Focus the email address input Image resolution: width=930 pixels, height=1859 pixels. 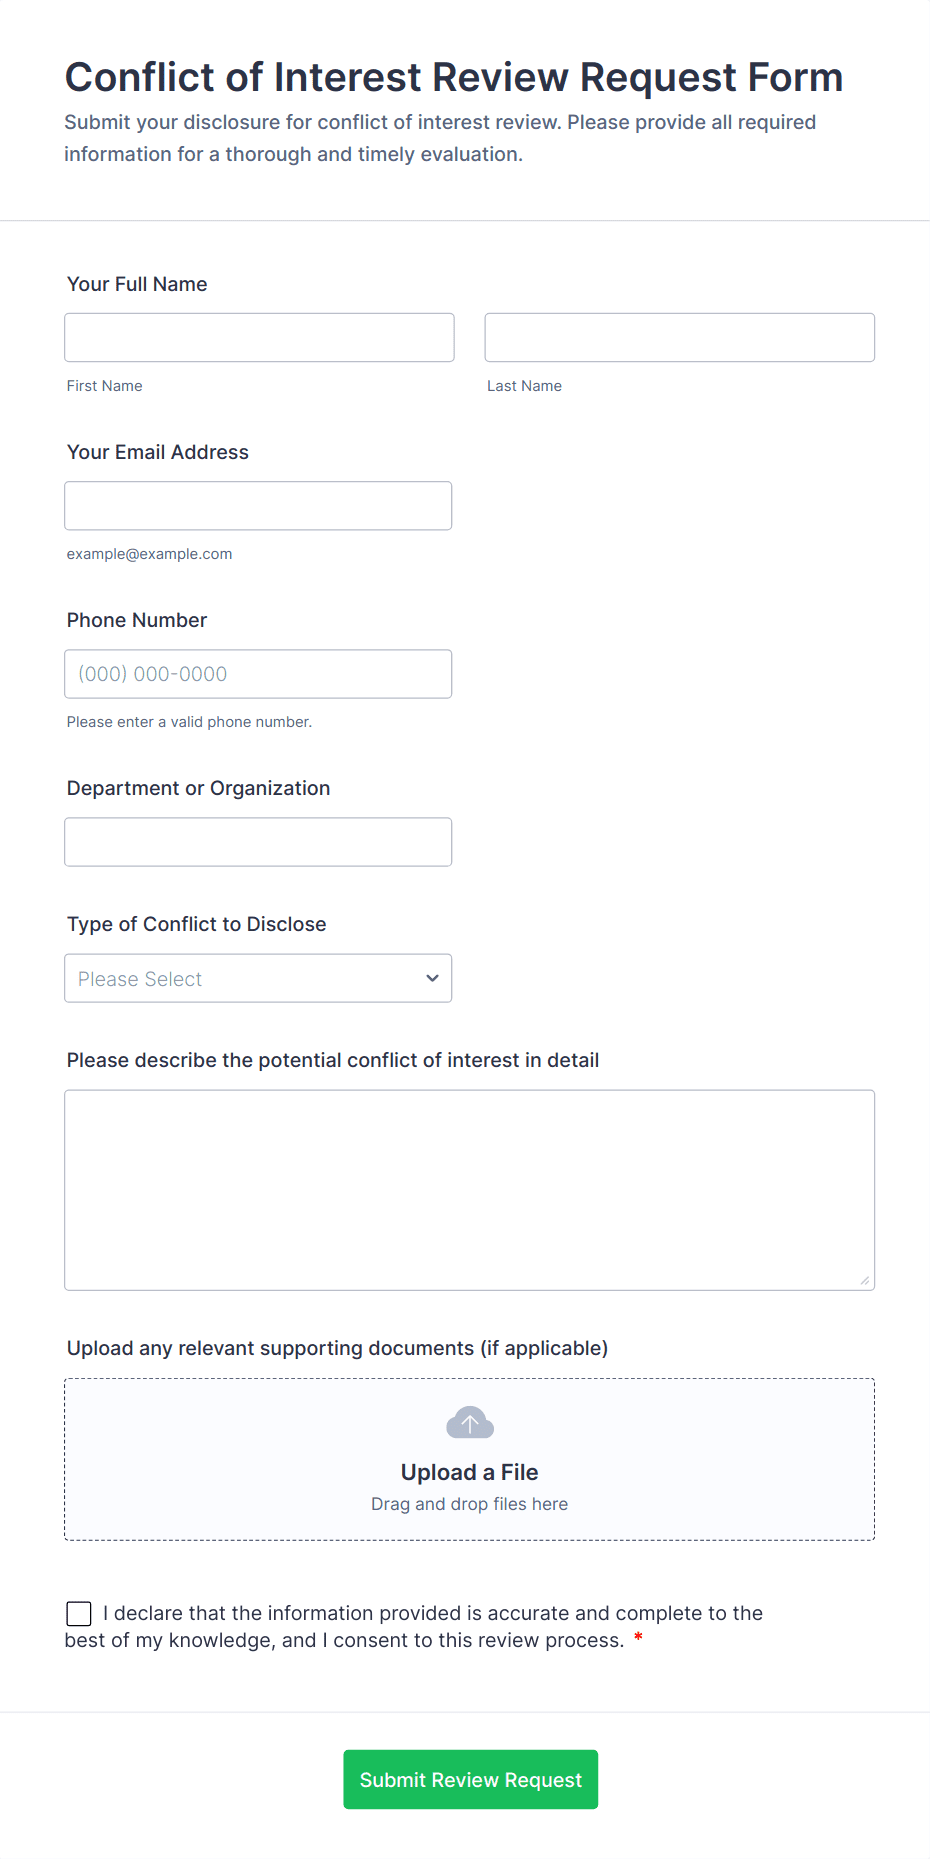[x=258, y=505]
